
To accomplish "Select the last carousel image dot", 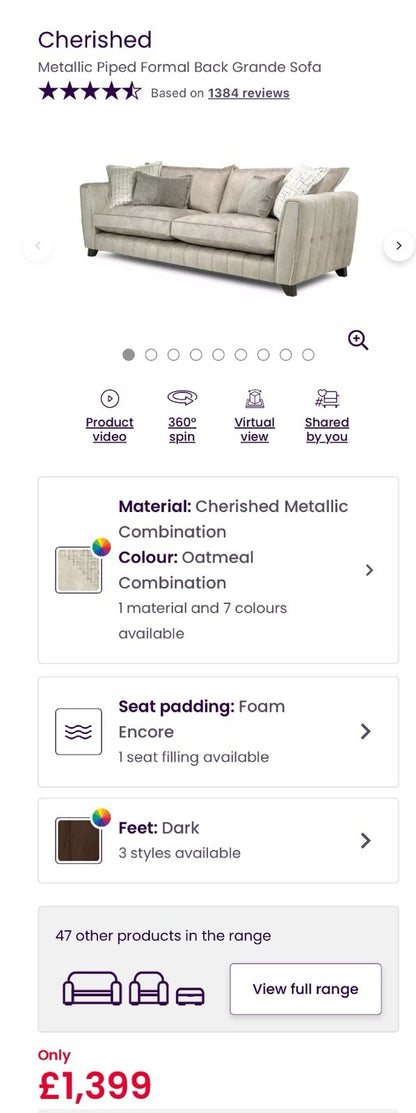I will 308,355.
